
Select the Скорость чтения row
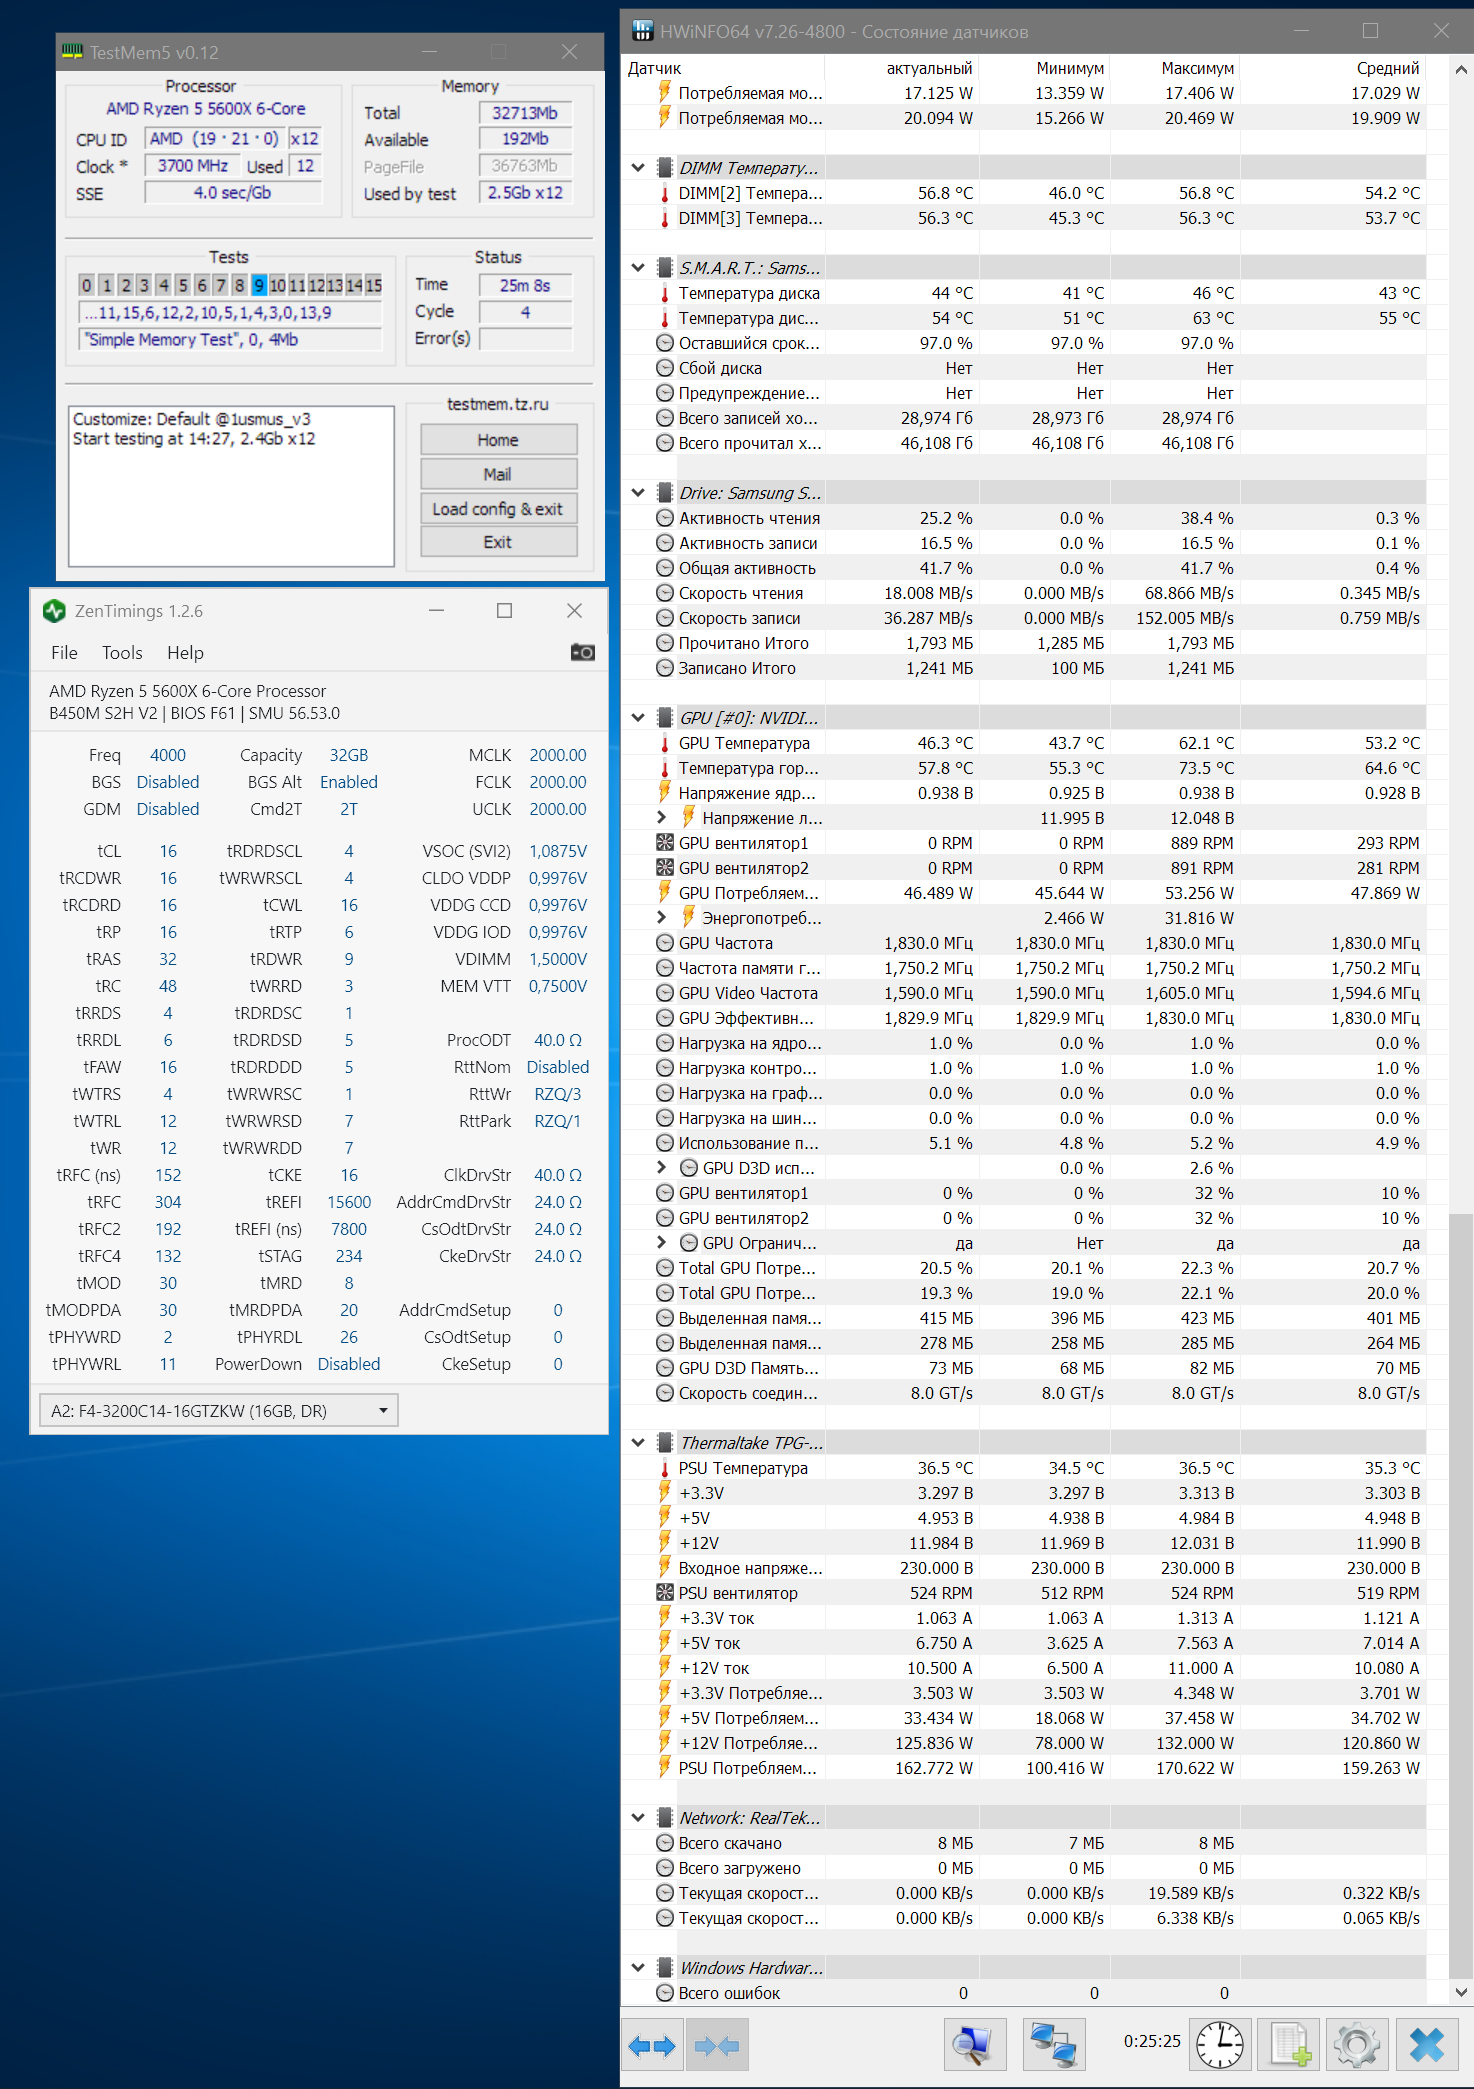tap(1023, 593)
